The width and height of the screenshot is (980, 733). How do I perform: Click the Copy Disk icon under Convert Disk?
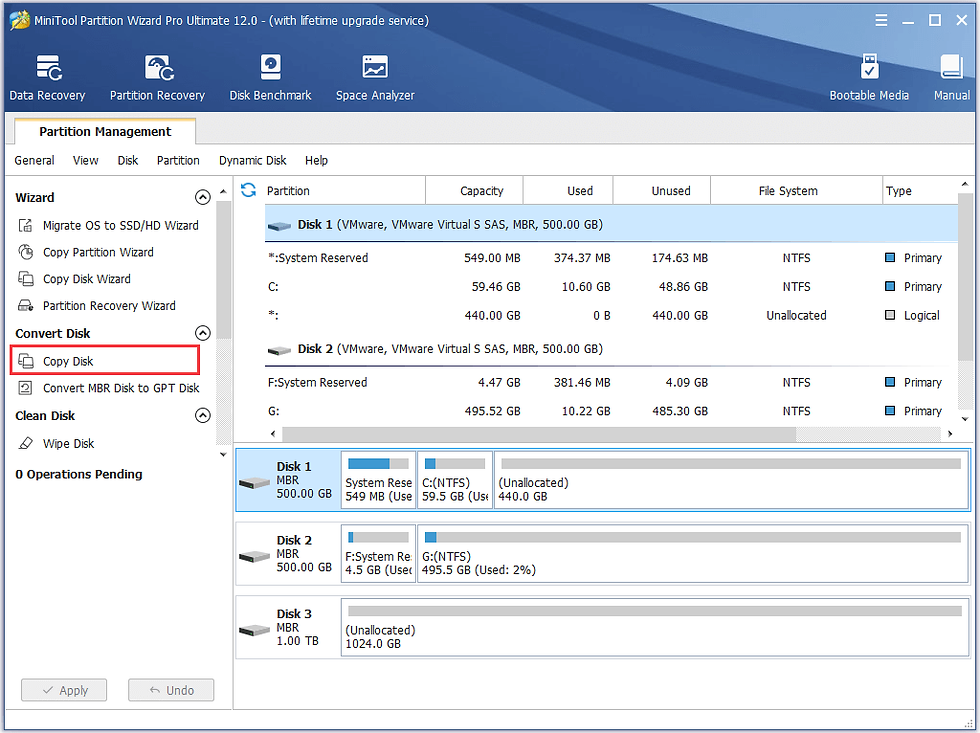[x=25, y=361]
